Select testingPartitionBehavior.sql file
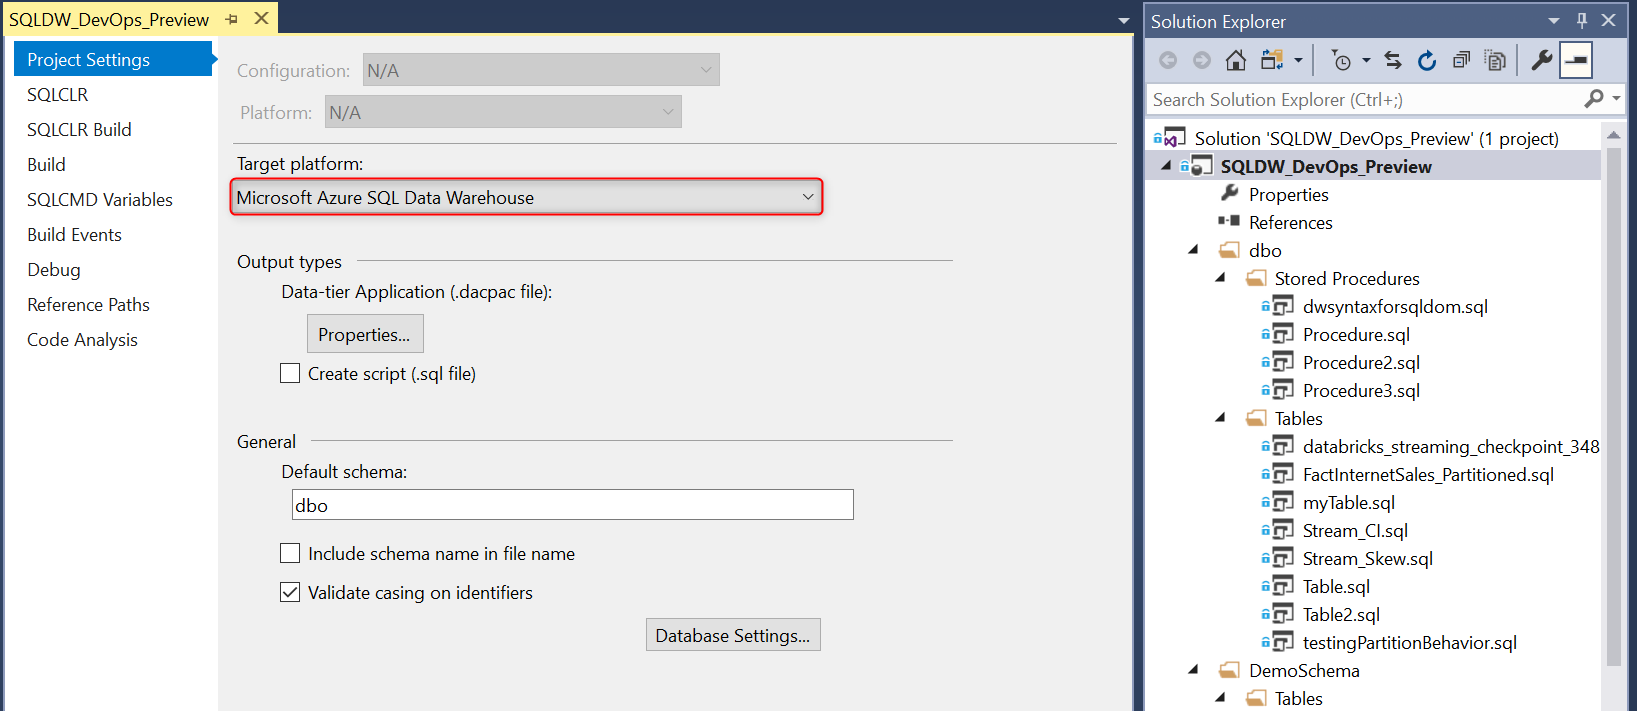Viewport: 1637px width, 711px height. point(1409,642)
